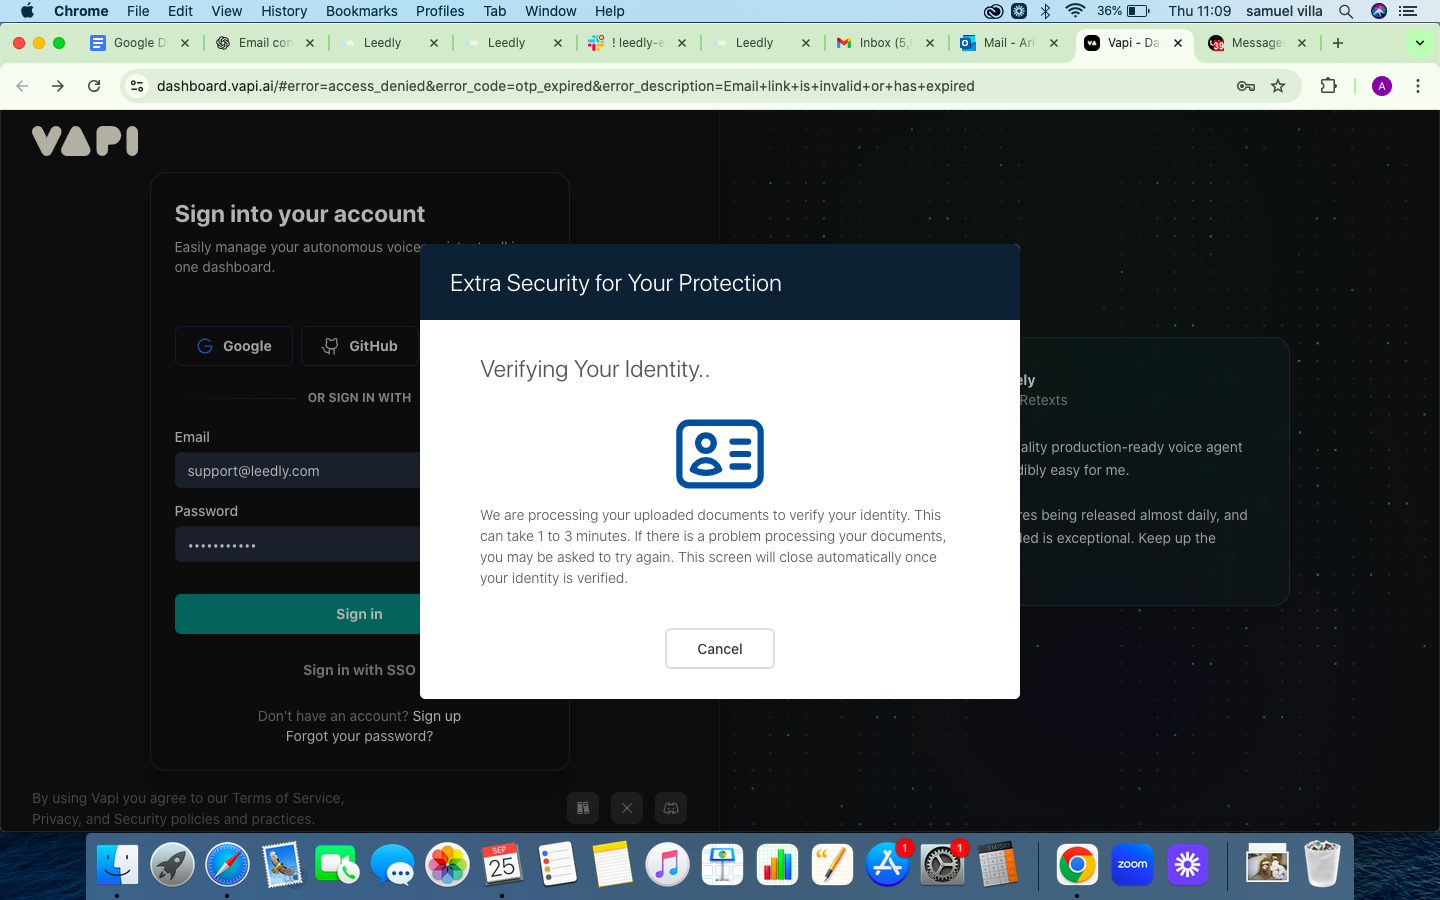
Task: Open the Discord footer icon
Action: (x=671, y=808)
